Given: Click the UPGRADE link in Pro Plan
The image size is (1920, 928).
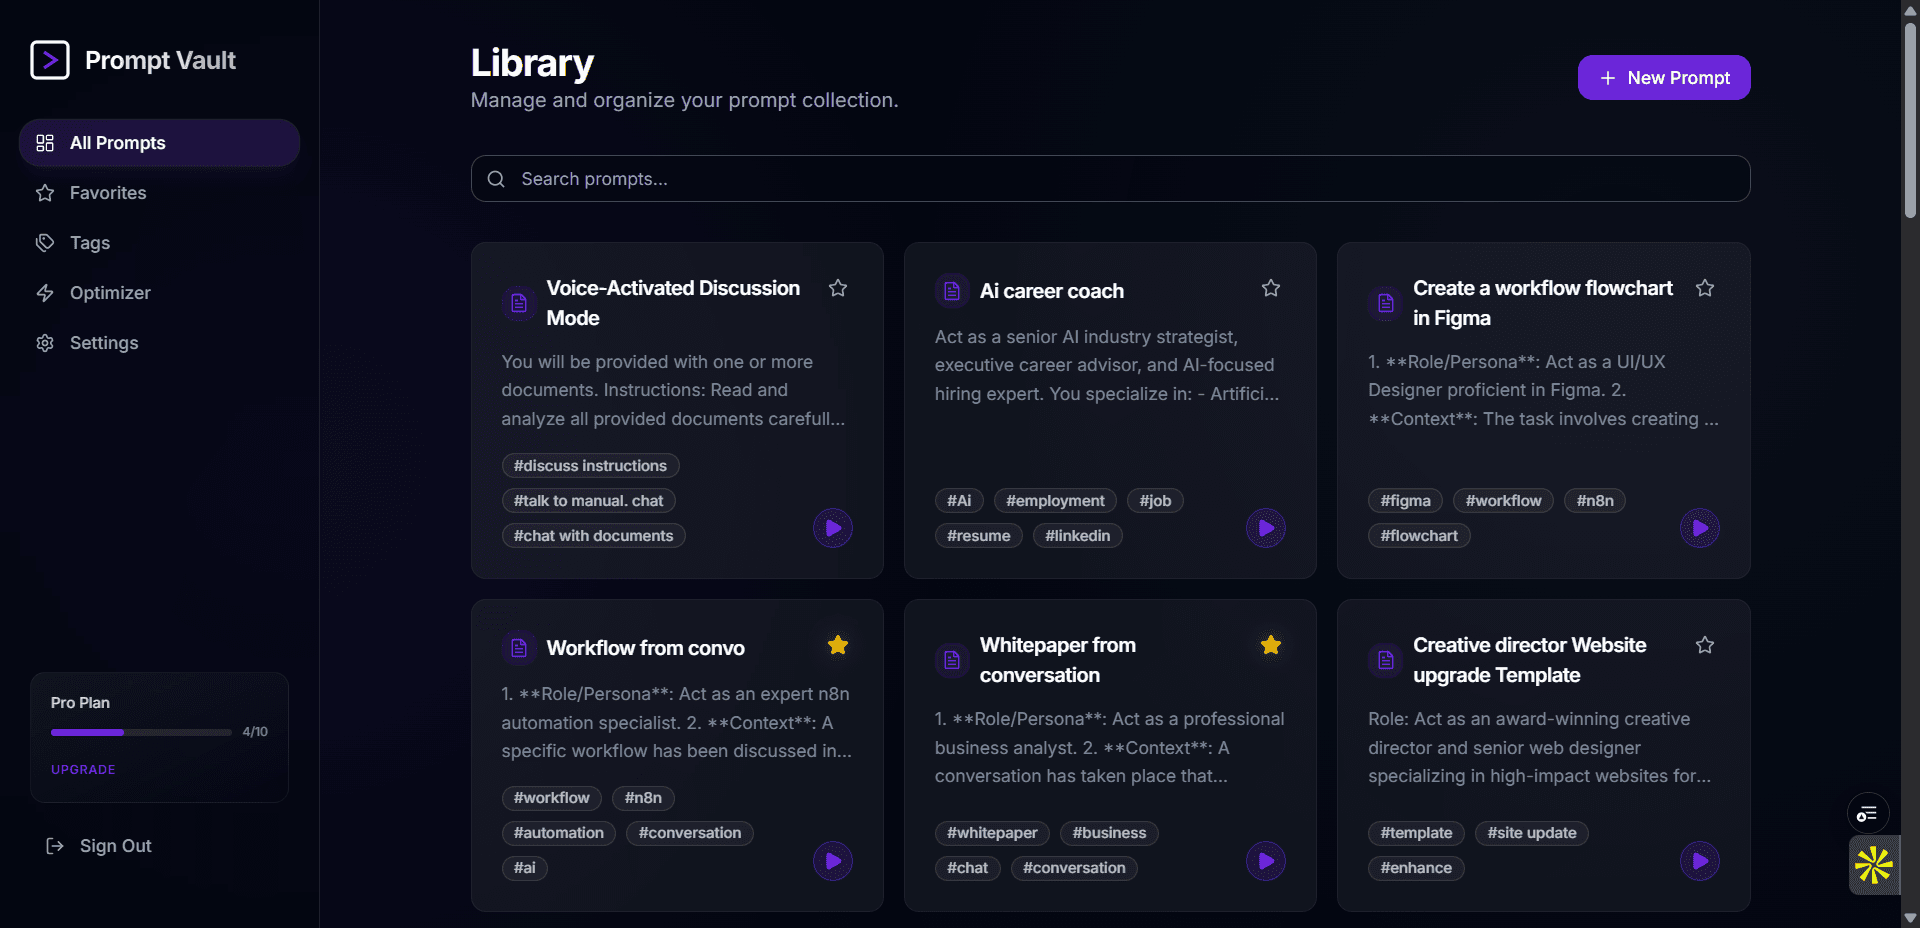Looking at the screenshot, I should click(x=83, y=770).
